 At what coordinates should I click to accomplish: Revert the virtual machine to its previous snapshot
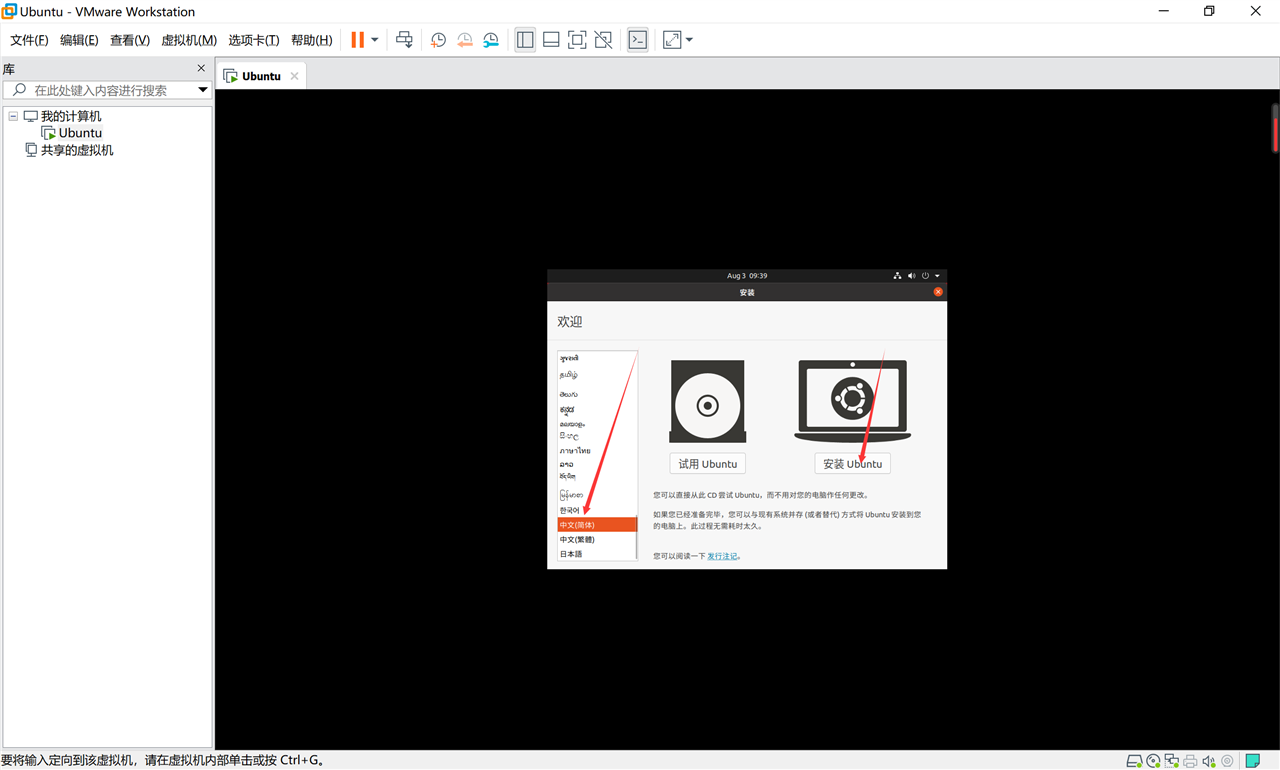[x=464, y=40]
